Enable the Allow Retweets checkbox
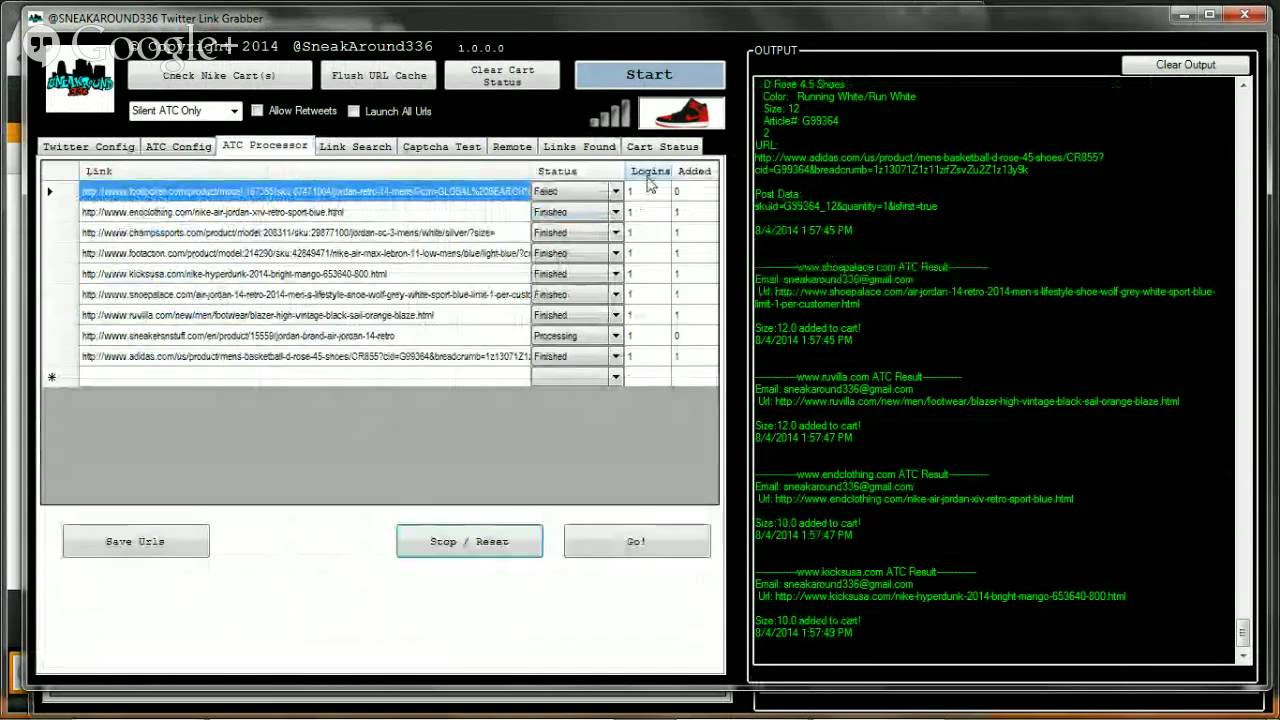This screenshot has height=720, width=1280. point(257,111)
